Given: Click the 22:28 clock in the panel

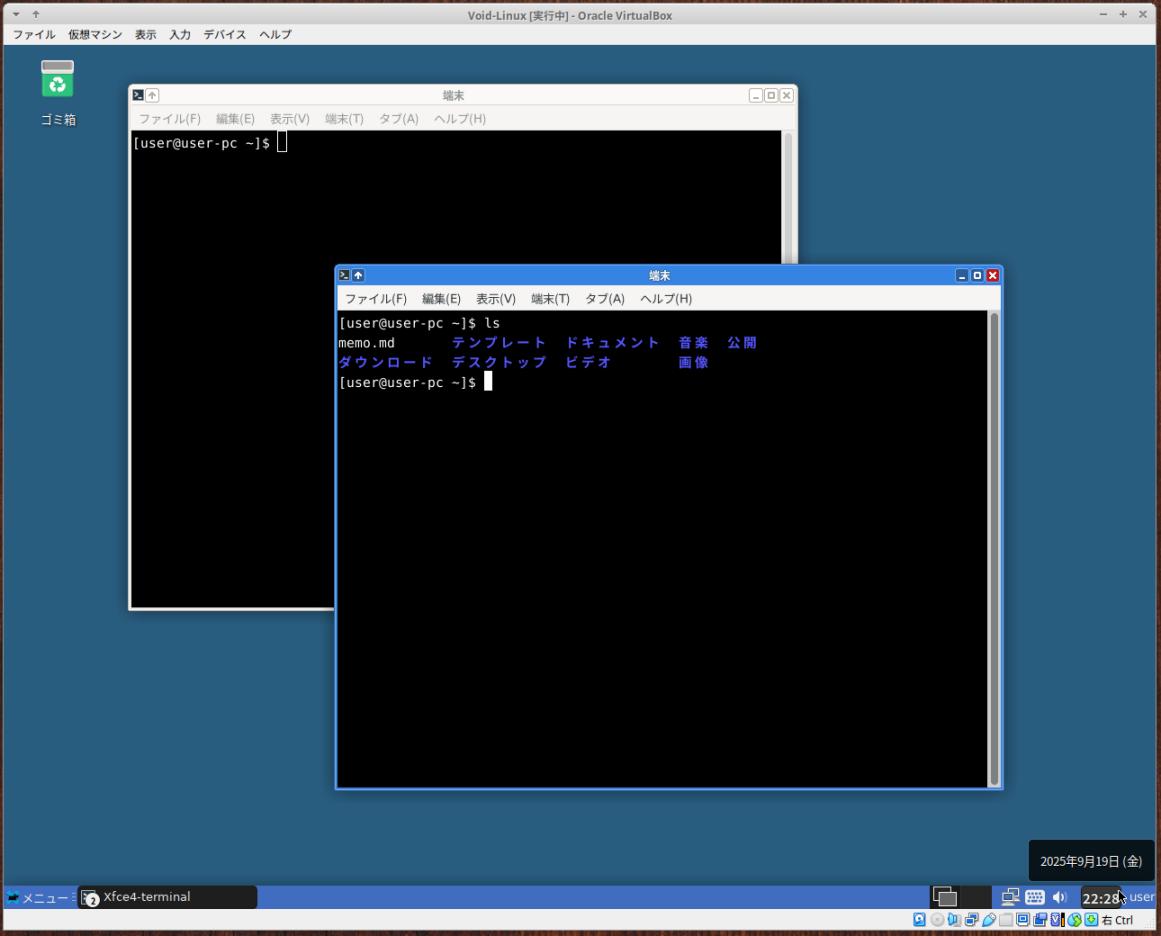Looking at the screenshot, I should pyautogui.click(x=1100, y=898).
